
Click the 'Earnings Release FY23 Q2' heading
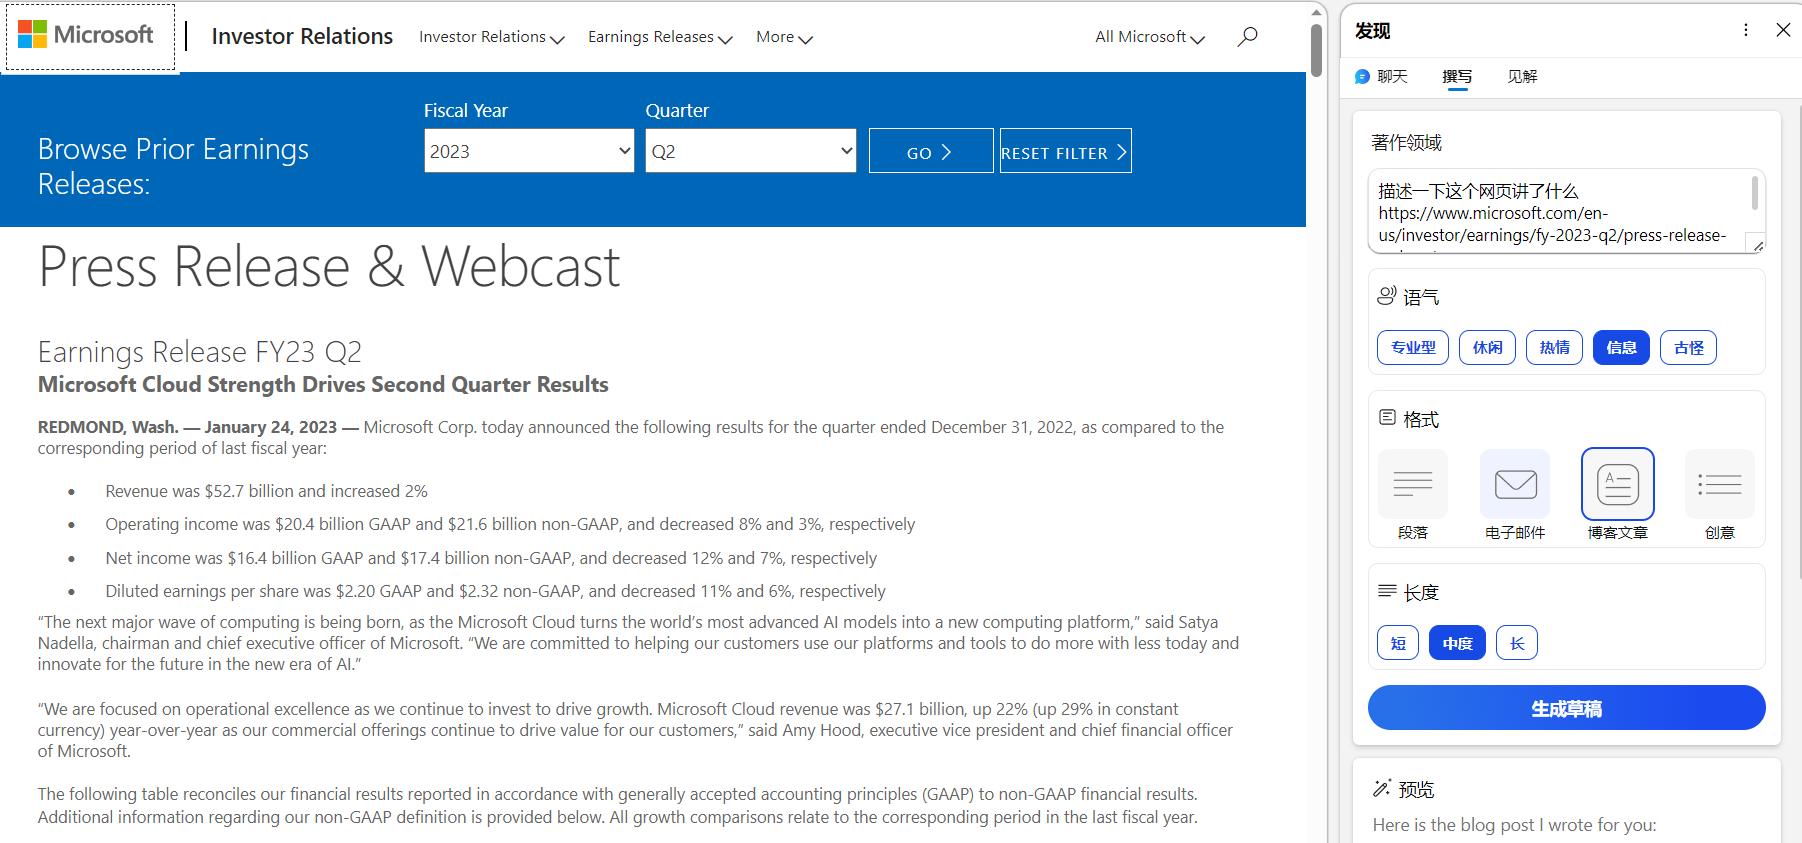point(200,352)
